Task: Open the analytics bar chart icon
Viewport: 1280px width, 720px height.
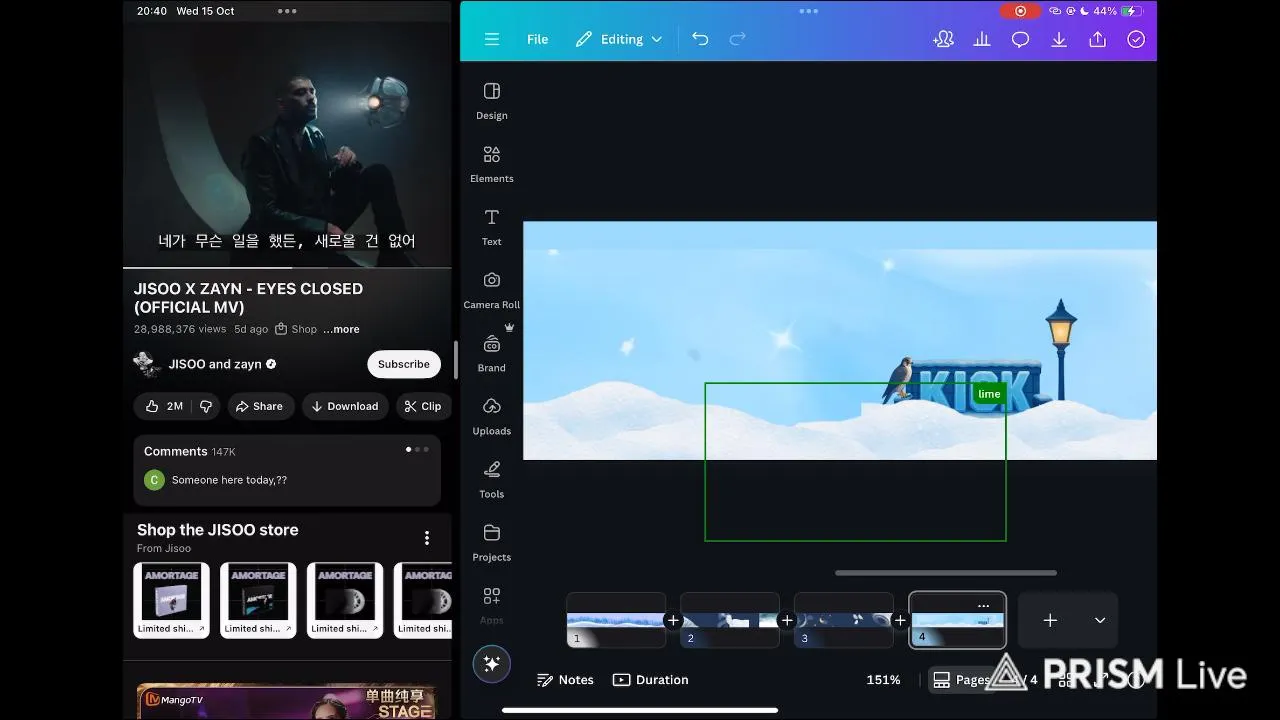Action: click(x=982, y=39)
